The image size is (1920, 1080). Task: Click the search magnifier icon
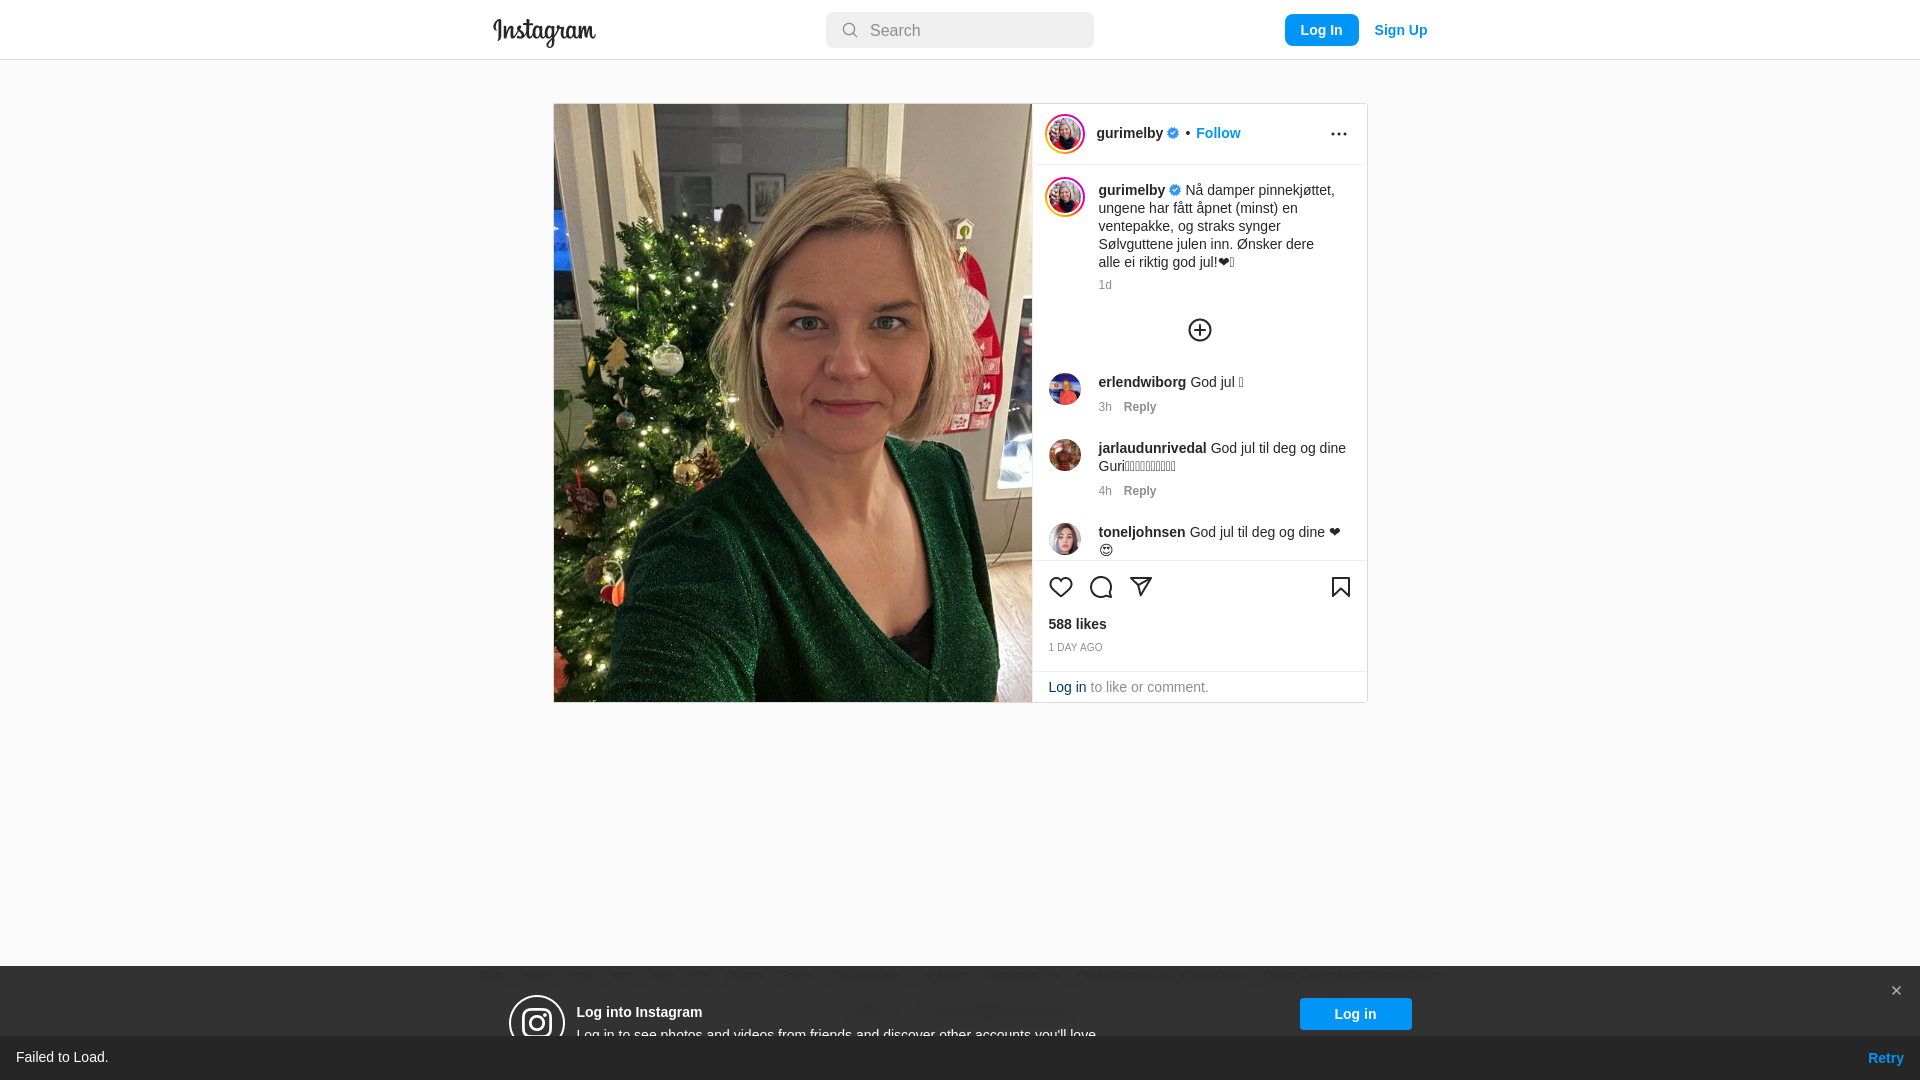click(x=850, y=30)
